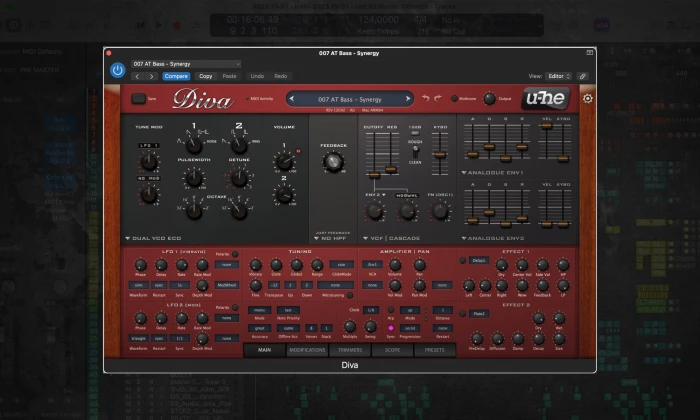This screenshot has width=700, height=420.
Task: Click the redo arrow in Diva header
Action: tap(438, 98)
